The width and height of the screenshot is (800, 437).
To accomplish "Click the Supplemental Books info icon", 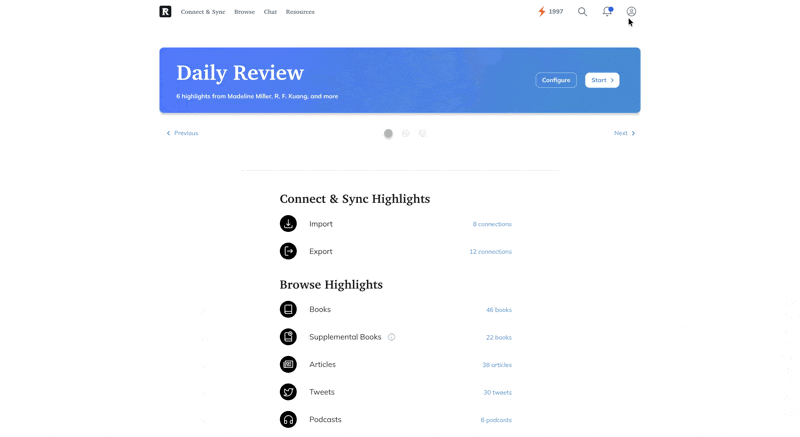I will [x=391, y=337].
